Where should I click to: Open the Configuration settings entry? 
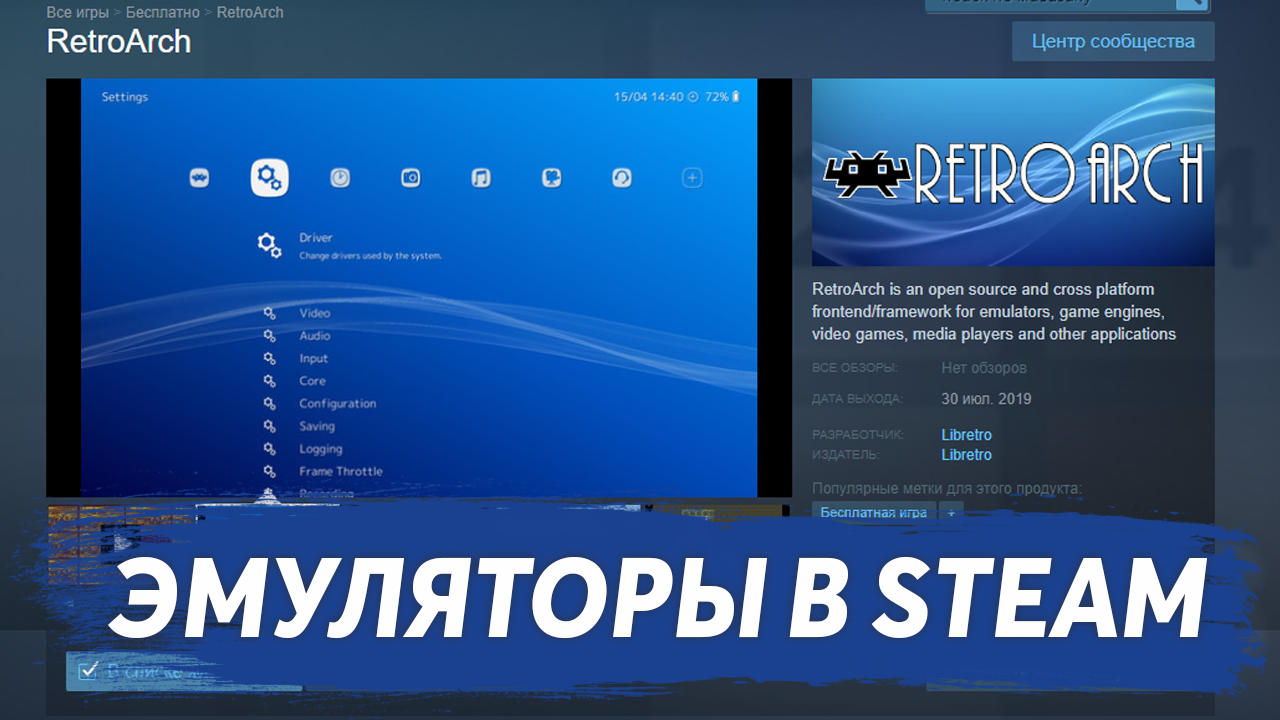click(x=338, y=404)
